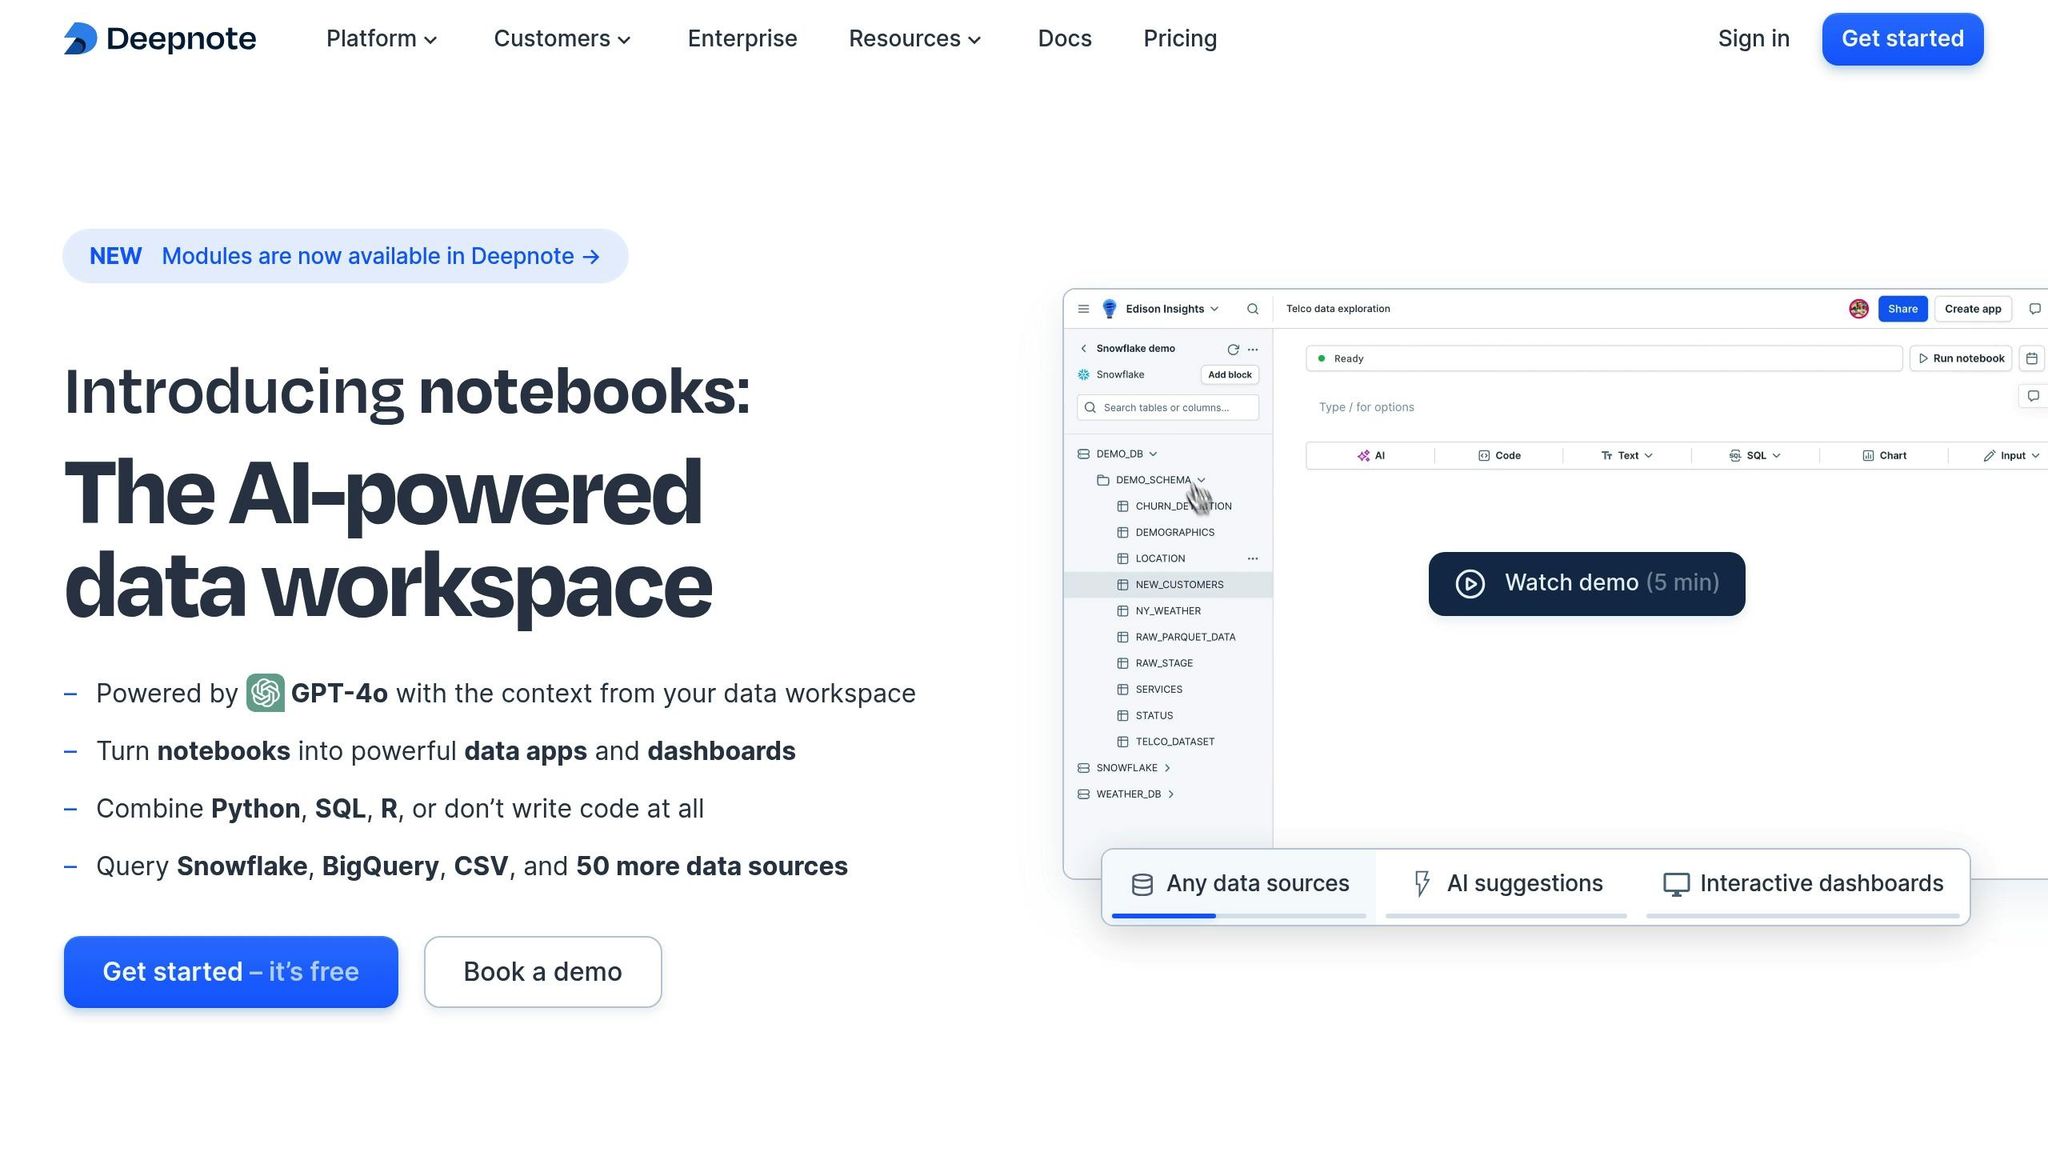Open the Enterprise page
2048x1152 pixels.
click(x=742, y=39)
